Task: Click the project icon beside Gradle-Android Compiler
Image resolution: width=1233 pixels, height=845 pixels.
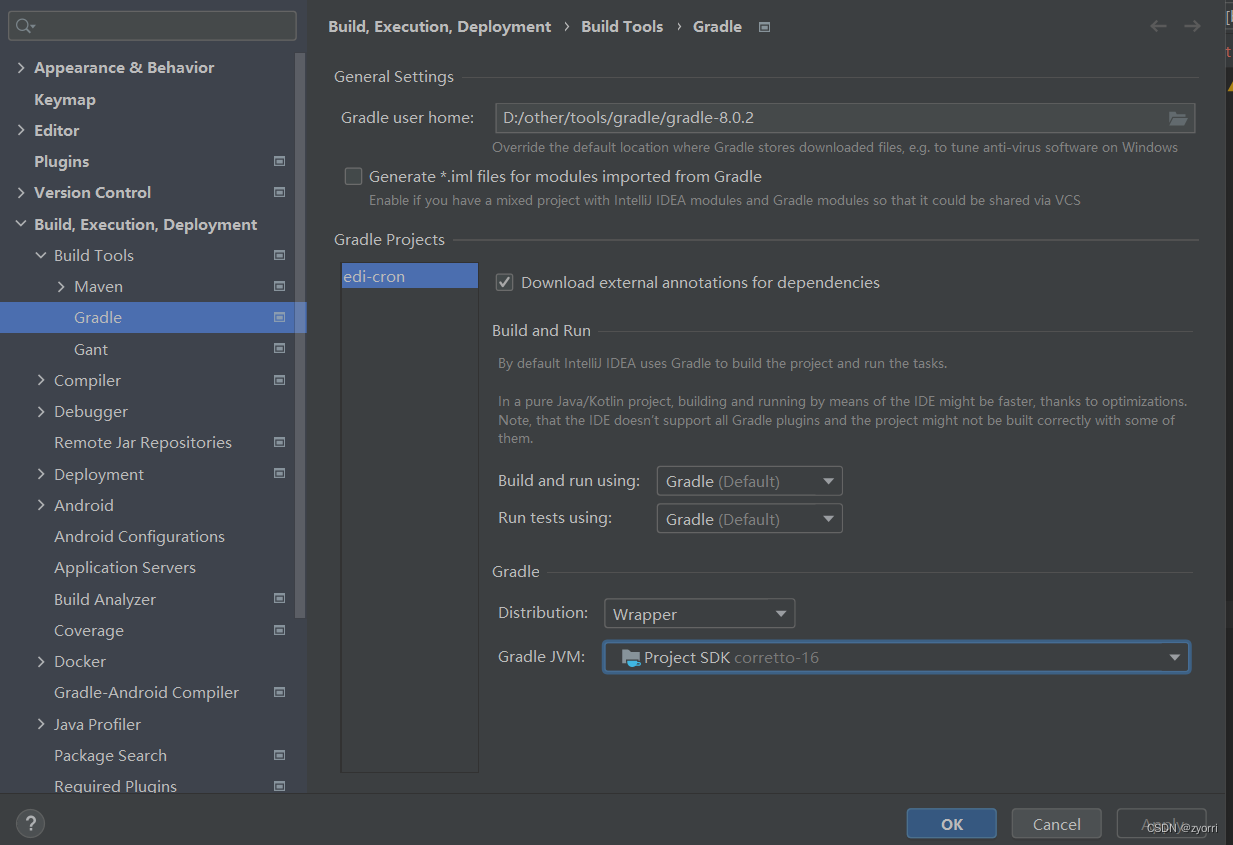Action: pyautogui.click(x=279, y=692)
